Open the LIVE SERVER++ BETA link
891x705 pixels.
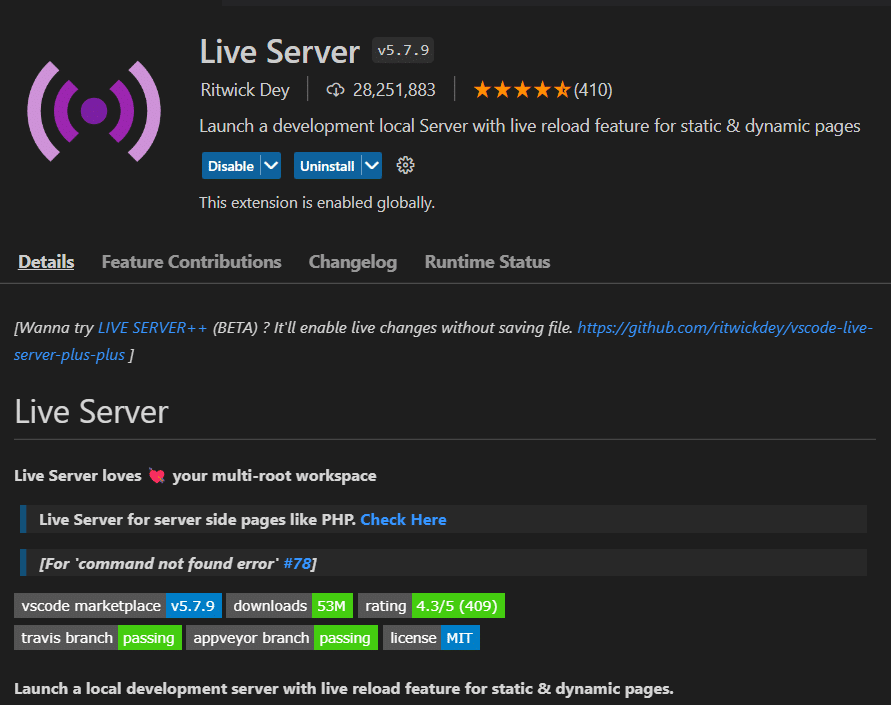pyautogui.click(x=154, y=327)
